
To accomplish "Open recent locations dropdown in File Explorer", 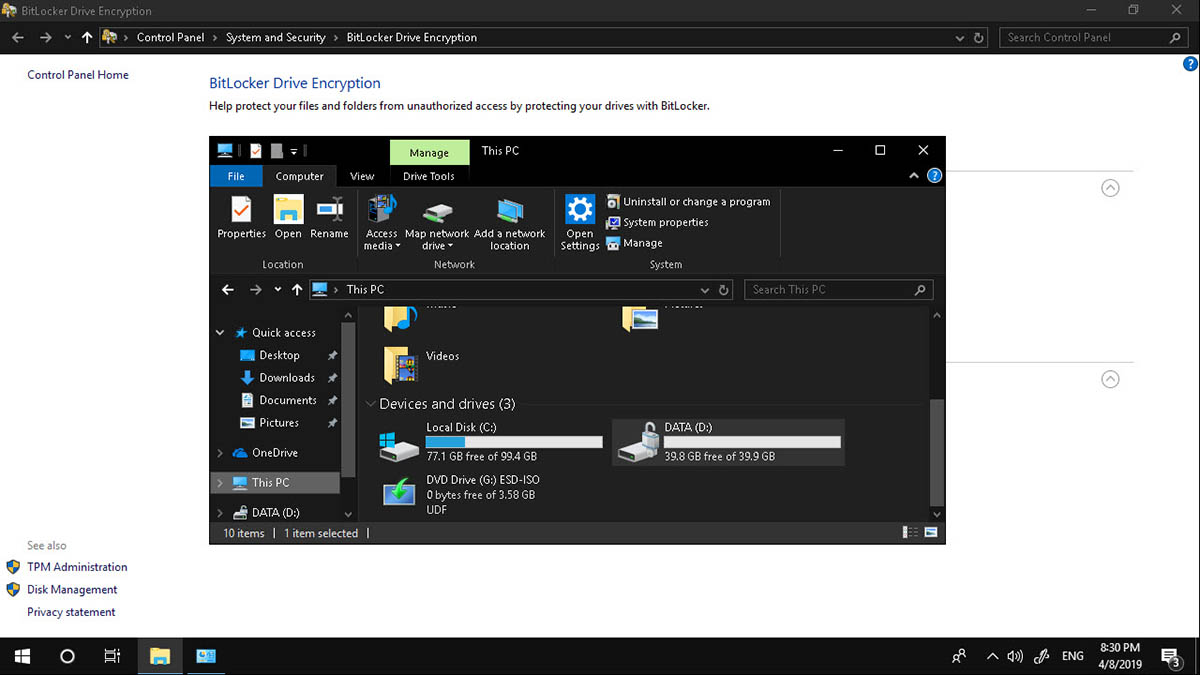I will pyautogui.click(x=278, y=290).
